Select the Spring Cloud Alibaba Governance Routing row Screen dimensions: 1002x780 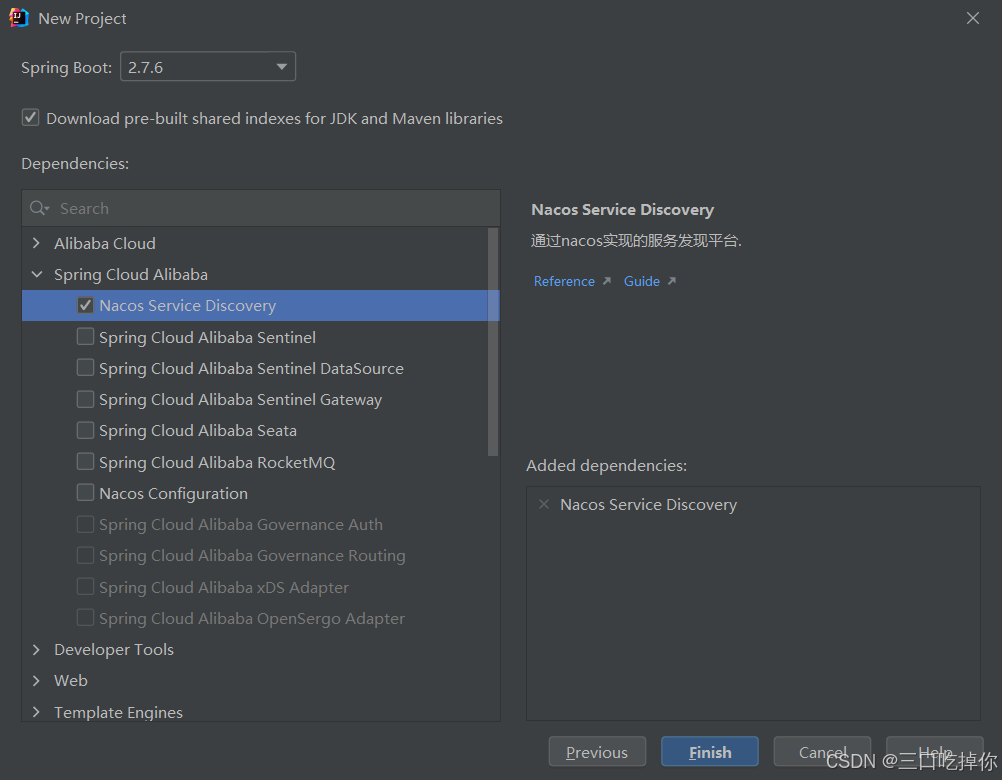pos(260,556)
